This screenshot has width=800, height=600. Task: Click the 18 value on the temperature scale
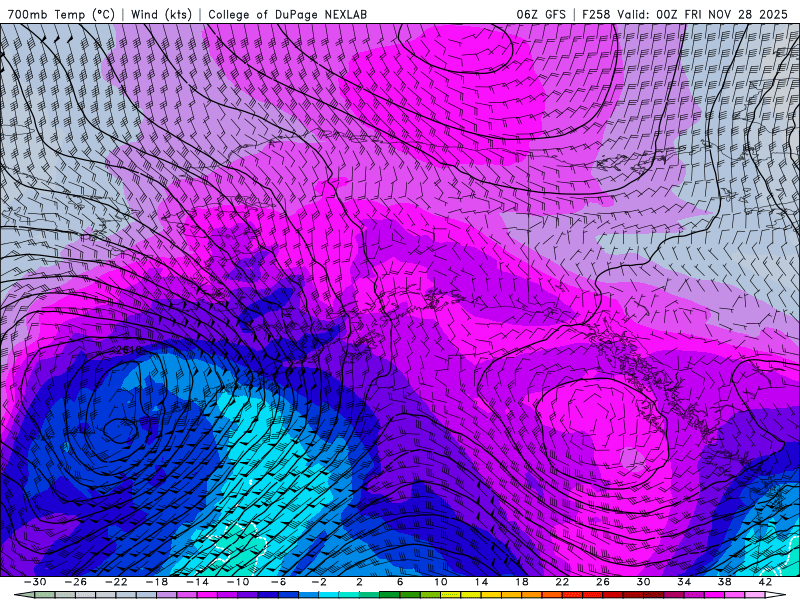pyautogui.click(x=521, y=582)
